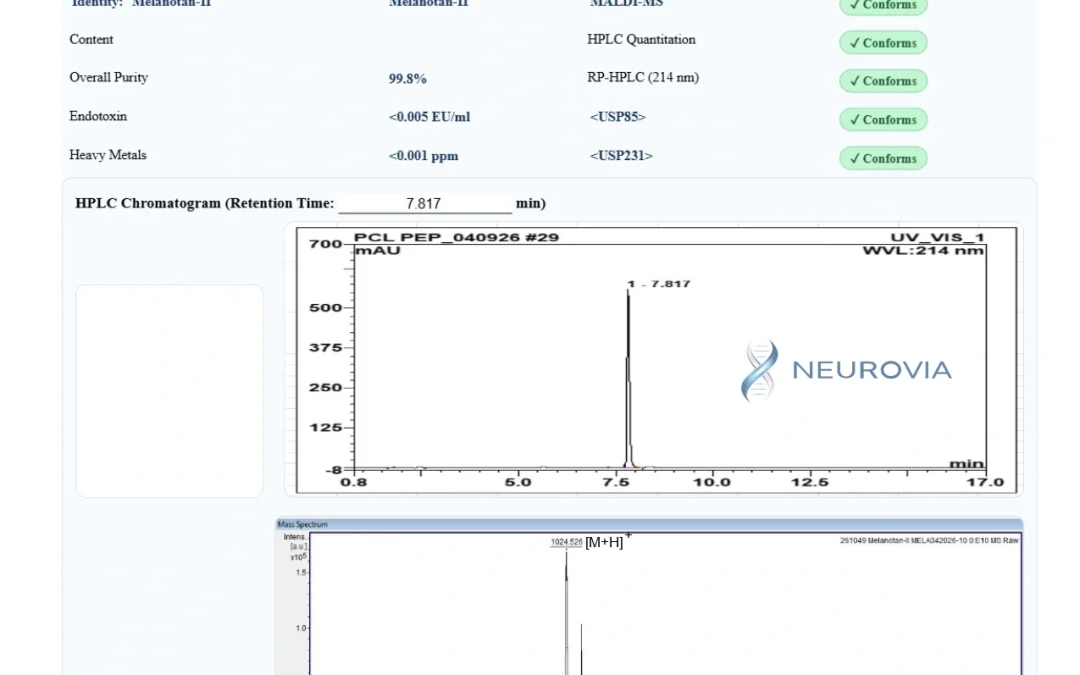Viewport: 1080px width, 675px height.
Task: Click the Conforms badge in the Identity row
Action: point(883,6)
